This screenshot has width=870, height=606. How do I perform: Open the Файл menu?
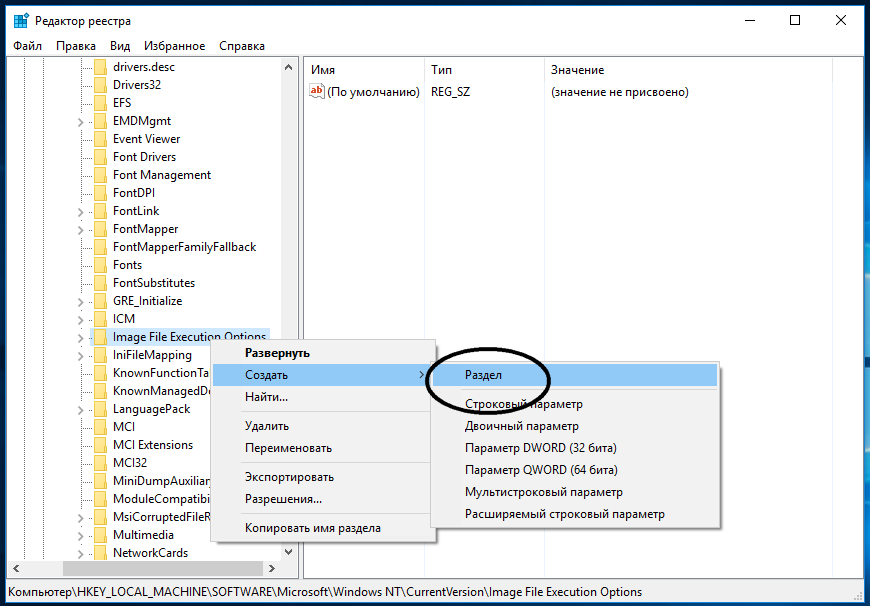point(28,46)
